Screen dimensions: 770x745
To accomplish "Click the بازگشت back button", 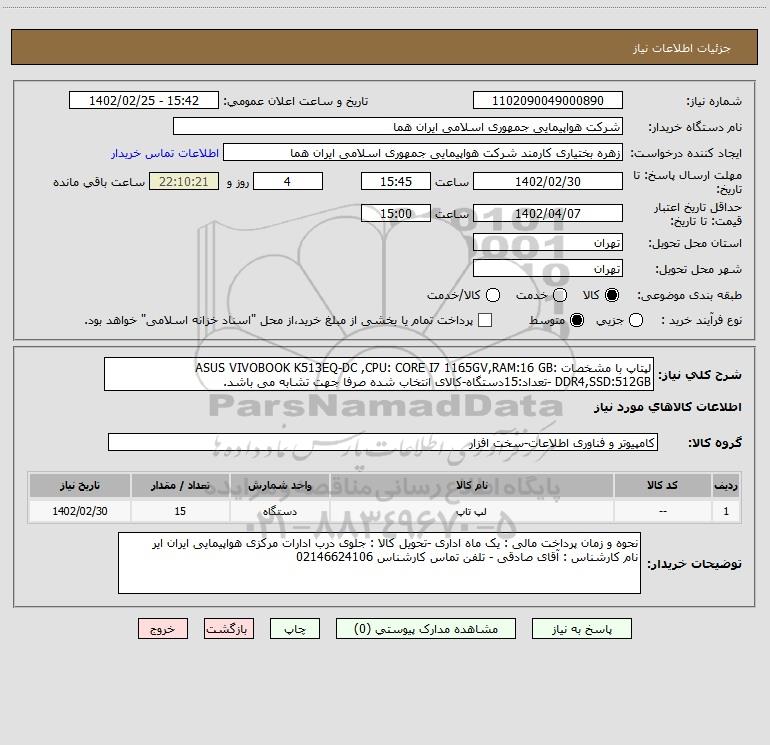I will tap(228, 629).
